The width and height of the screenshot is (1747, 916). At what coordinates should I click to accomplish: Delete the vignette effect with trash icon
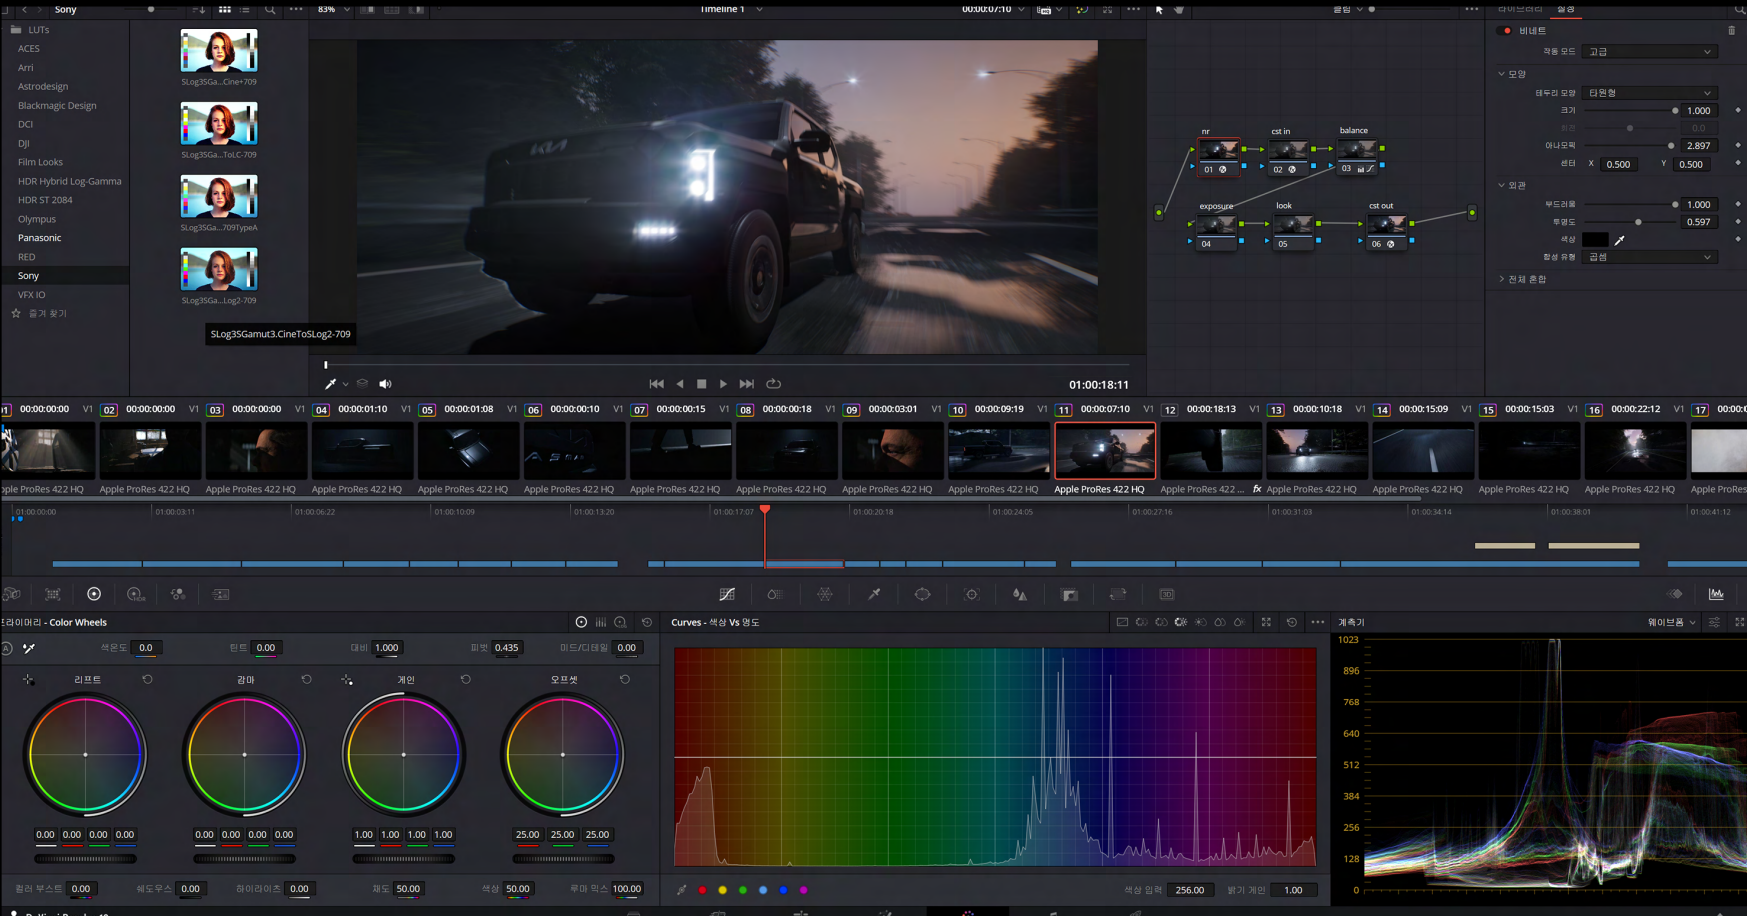point(1732,31)
